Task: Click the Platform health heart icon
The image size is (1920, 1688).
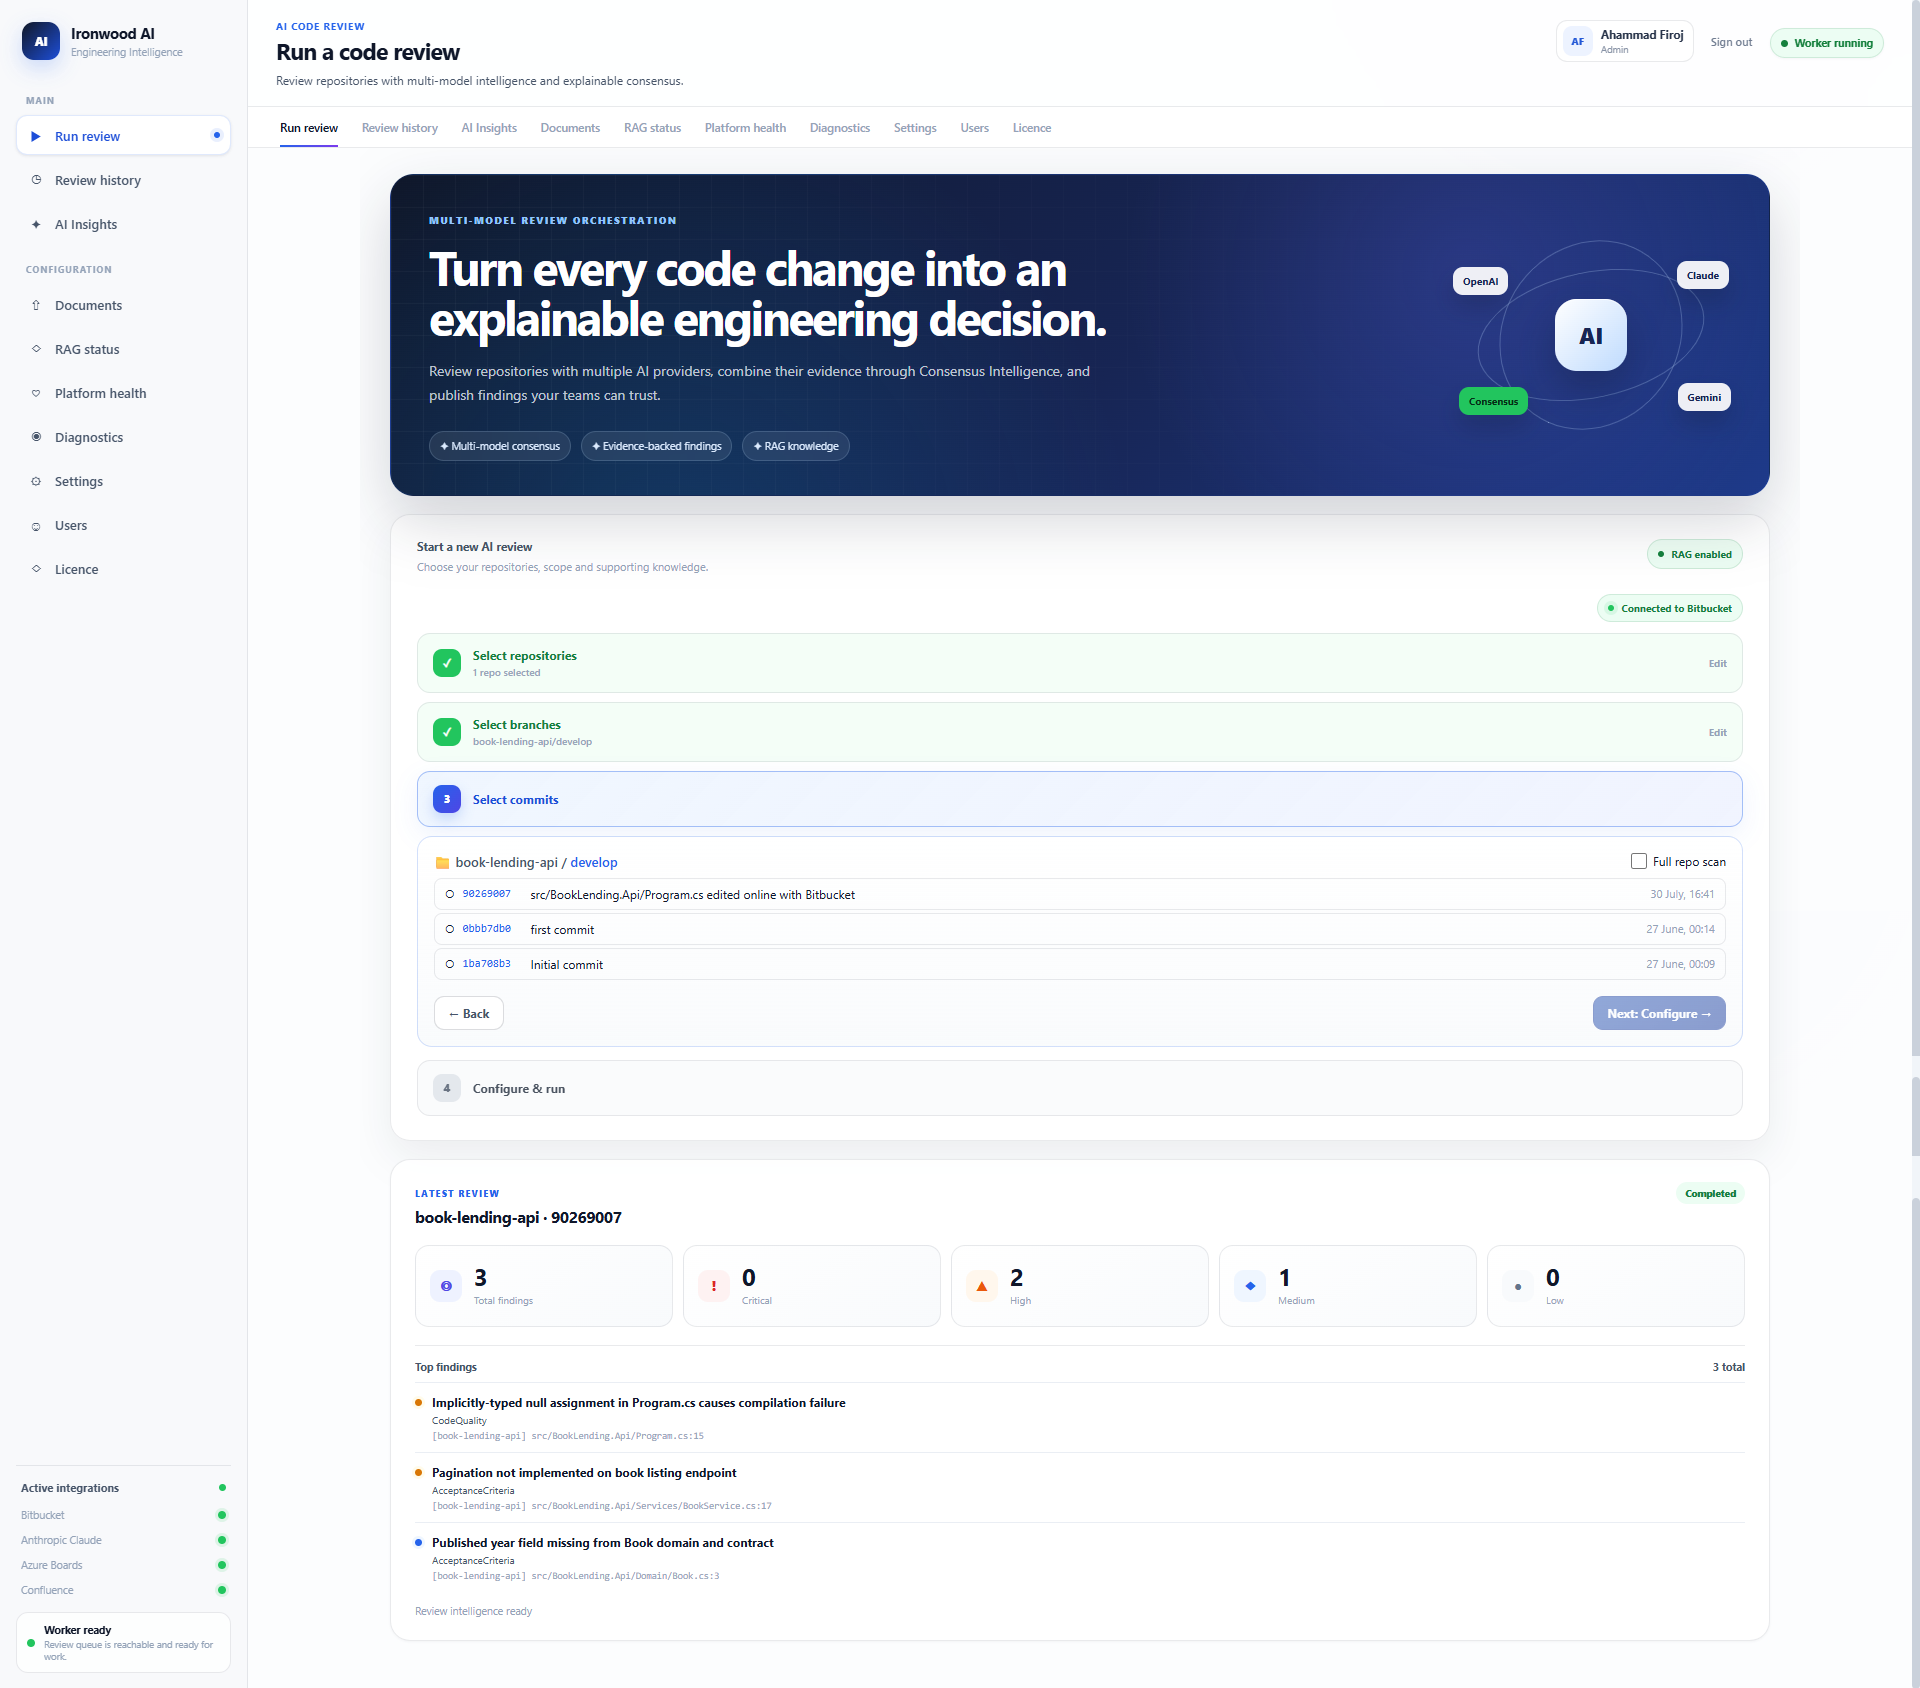Action: coord(36,393)
